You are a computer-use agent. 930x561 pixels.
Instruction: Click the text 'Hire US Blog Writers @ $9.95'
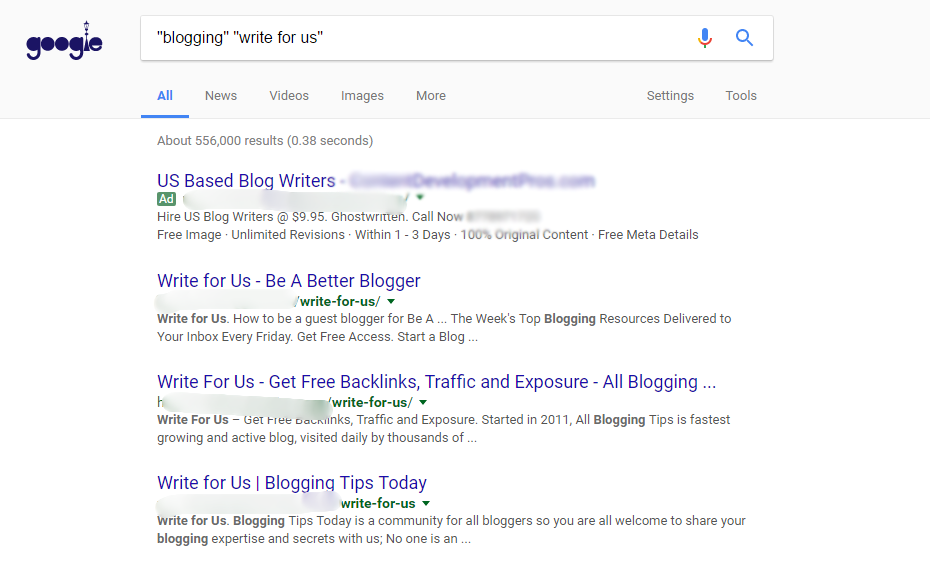point(240,217)
